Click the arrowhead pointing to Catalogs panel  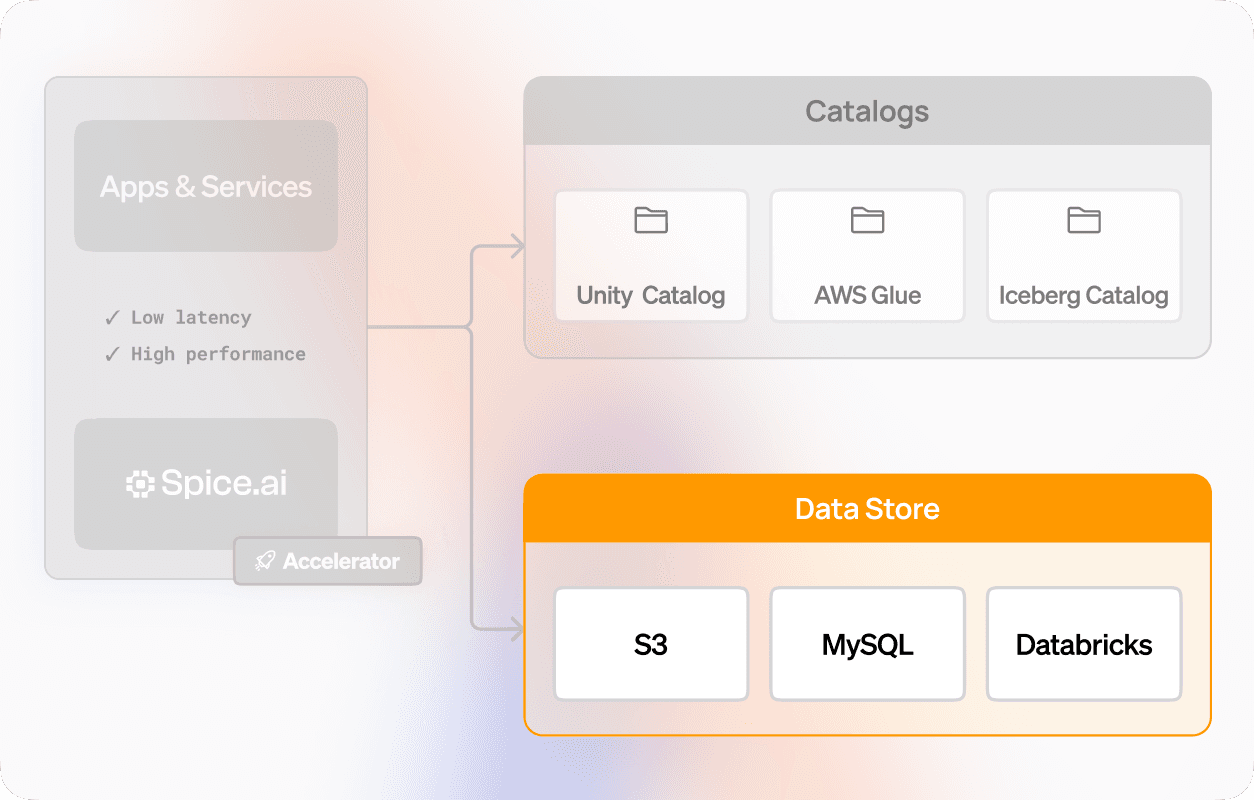517,246
